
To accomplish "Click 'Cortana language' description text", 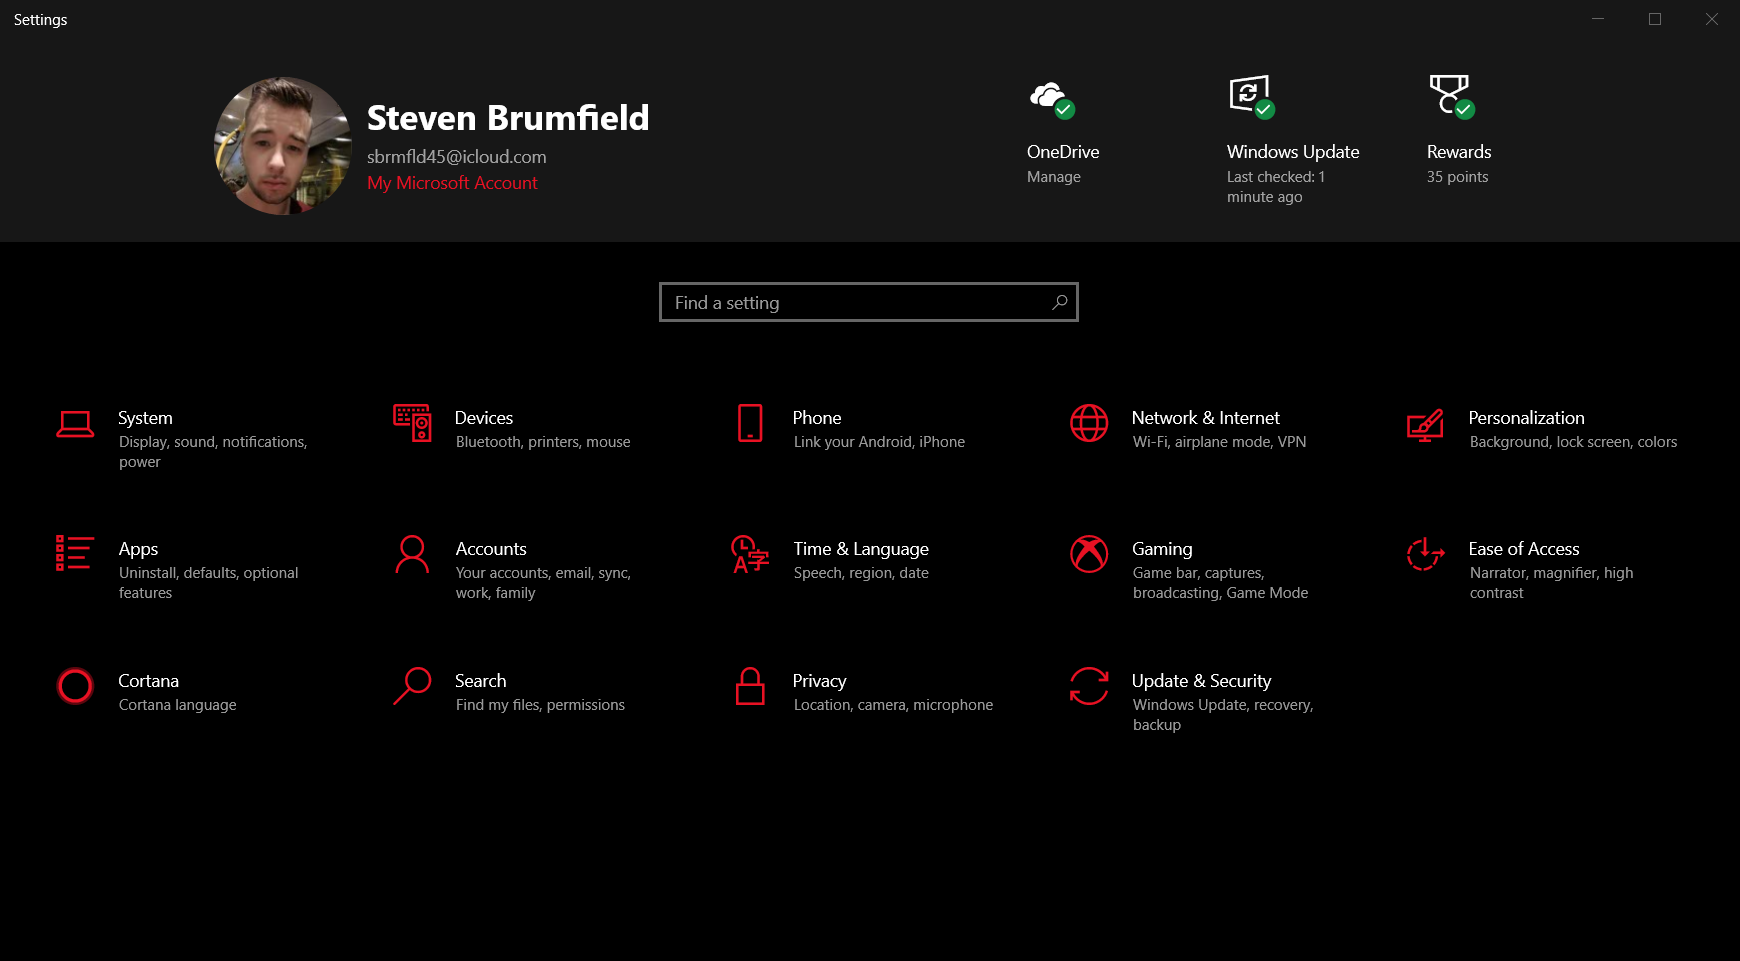I will tap(177, 705).
